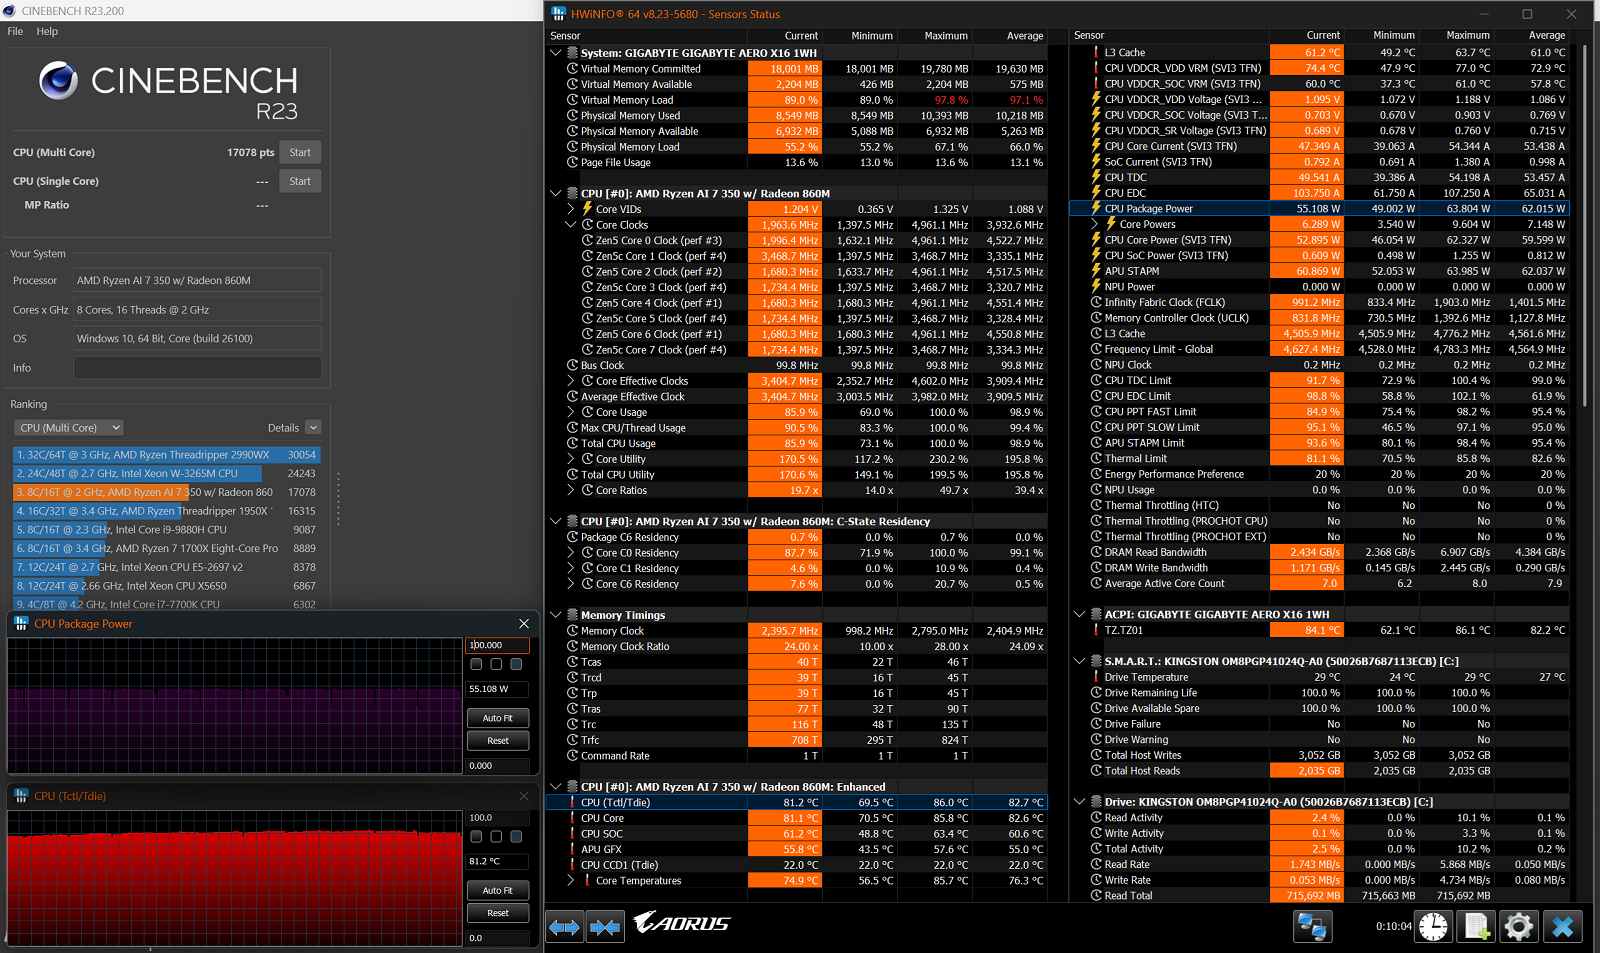
Task: Click the right panel Average column header
Action: coord(1547,35)
